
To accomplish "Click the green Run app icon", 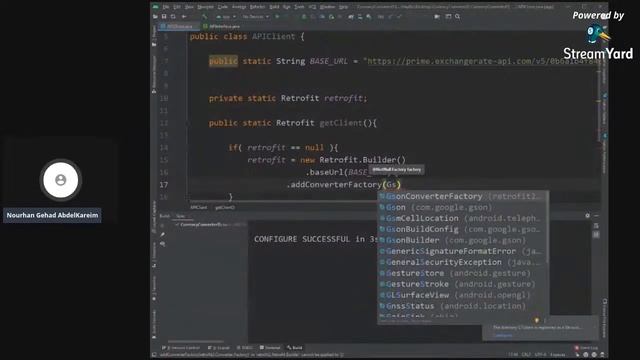I will click(x=277, y=17).
